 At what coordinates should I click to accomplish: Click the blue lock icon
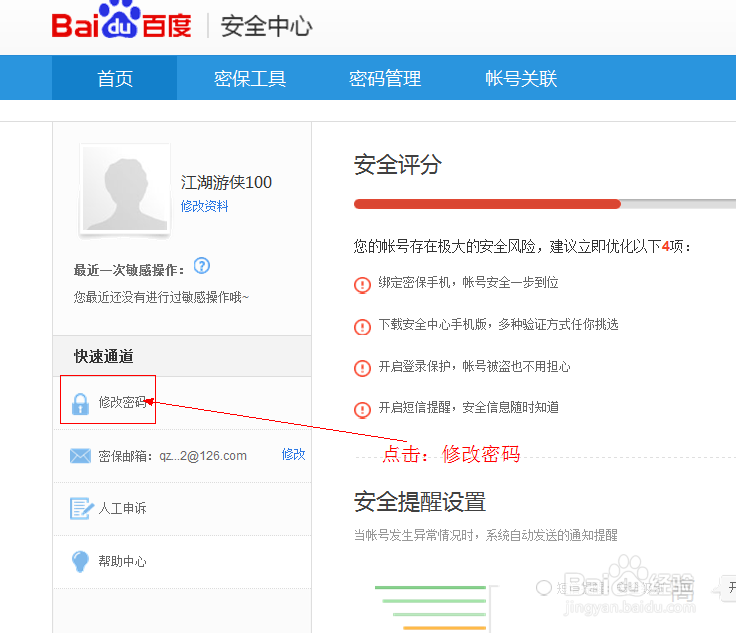[x=80, y=404]
